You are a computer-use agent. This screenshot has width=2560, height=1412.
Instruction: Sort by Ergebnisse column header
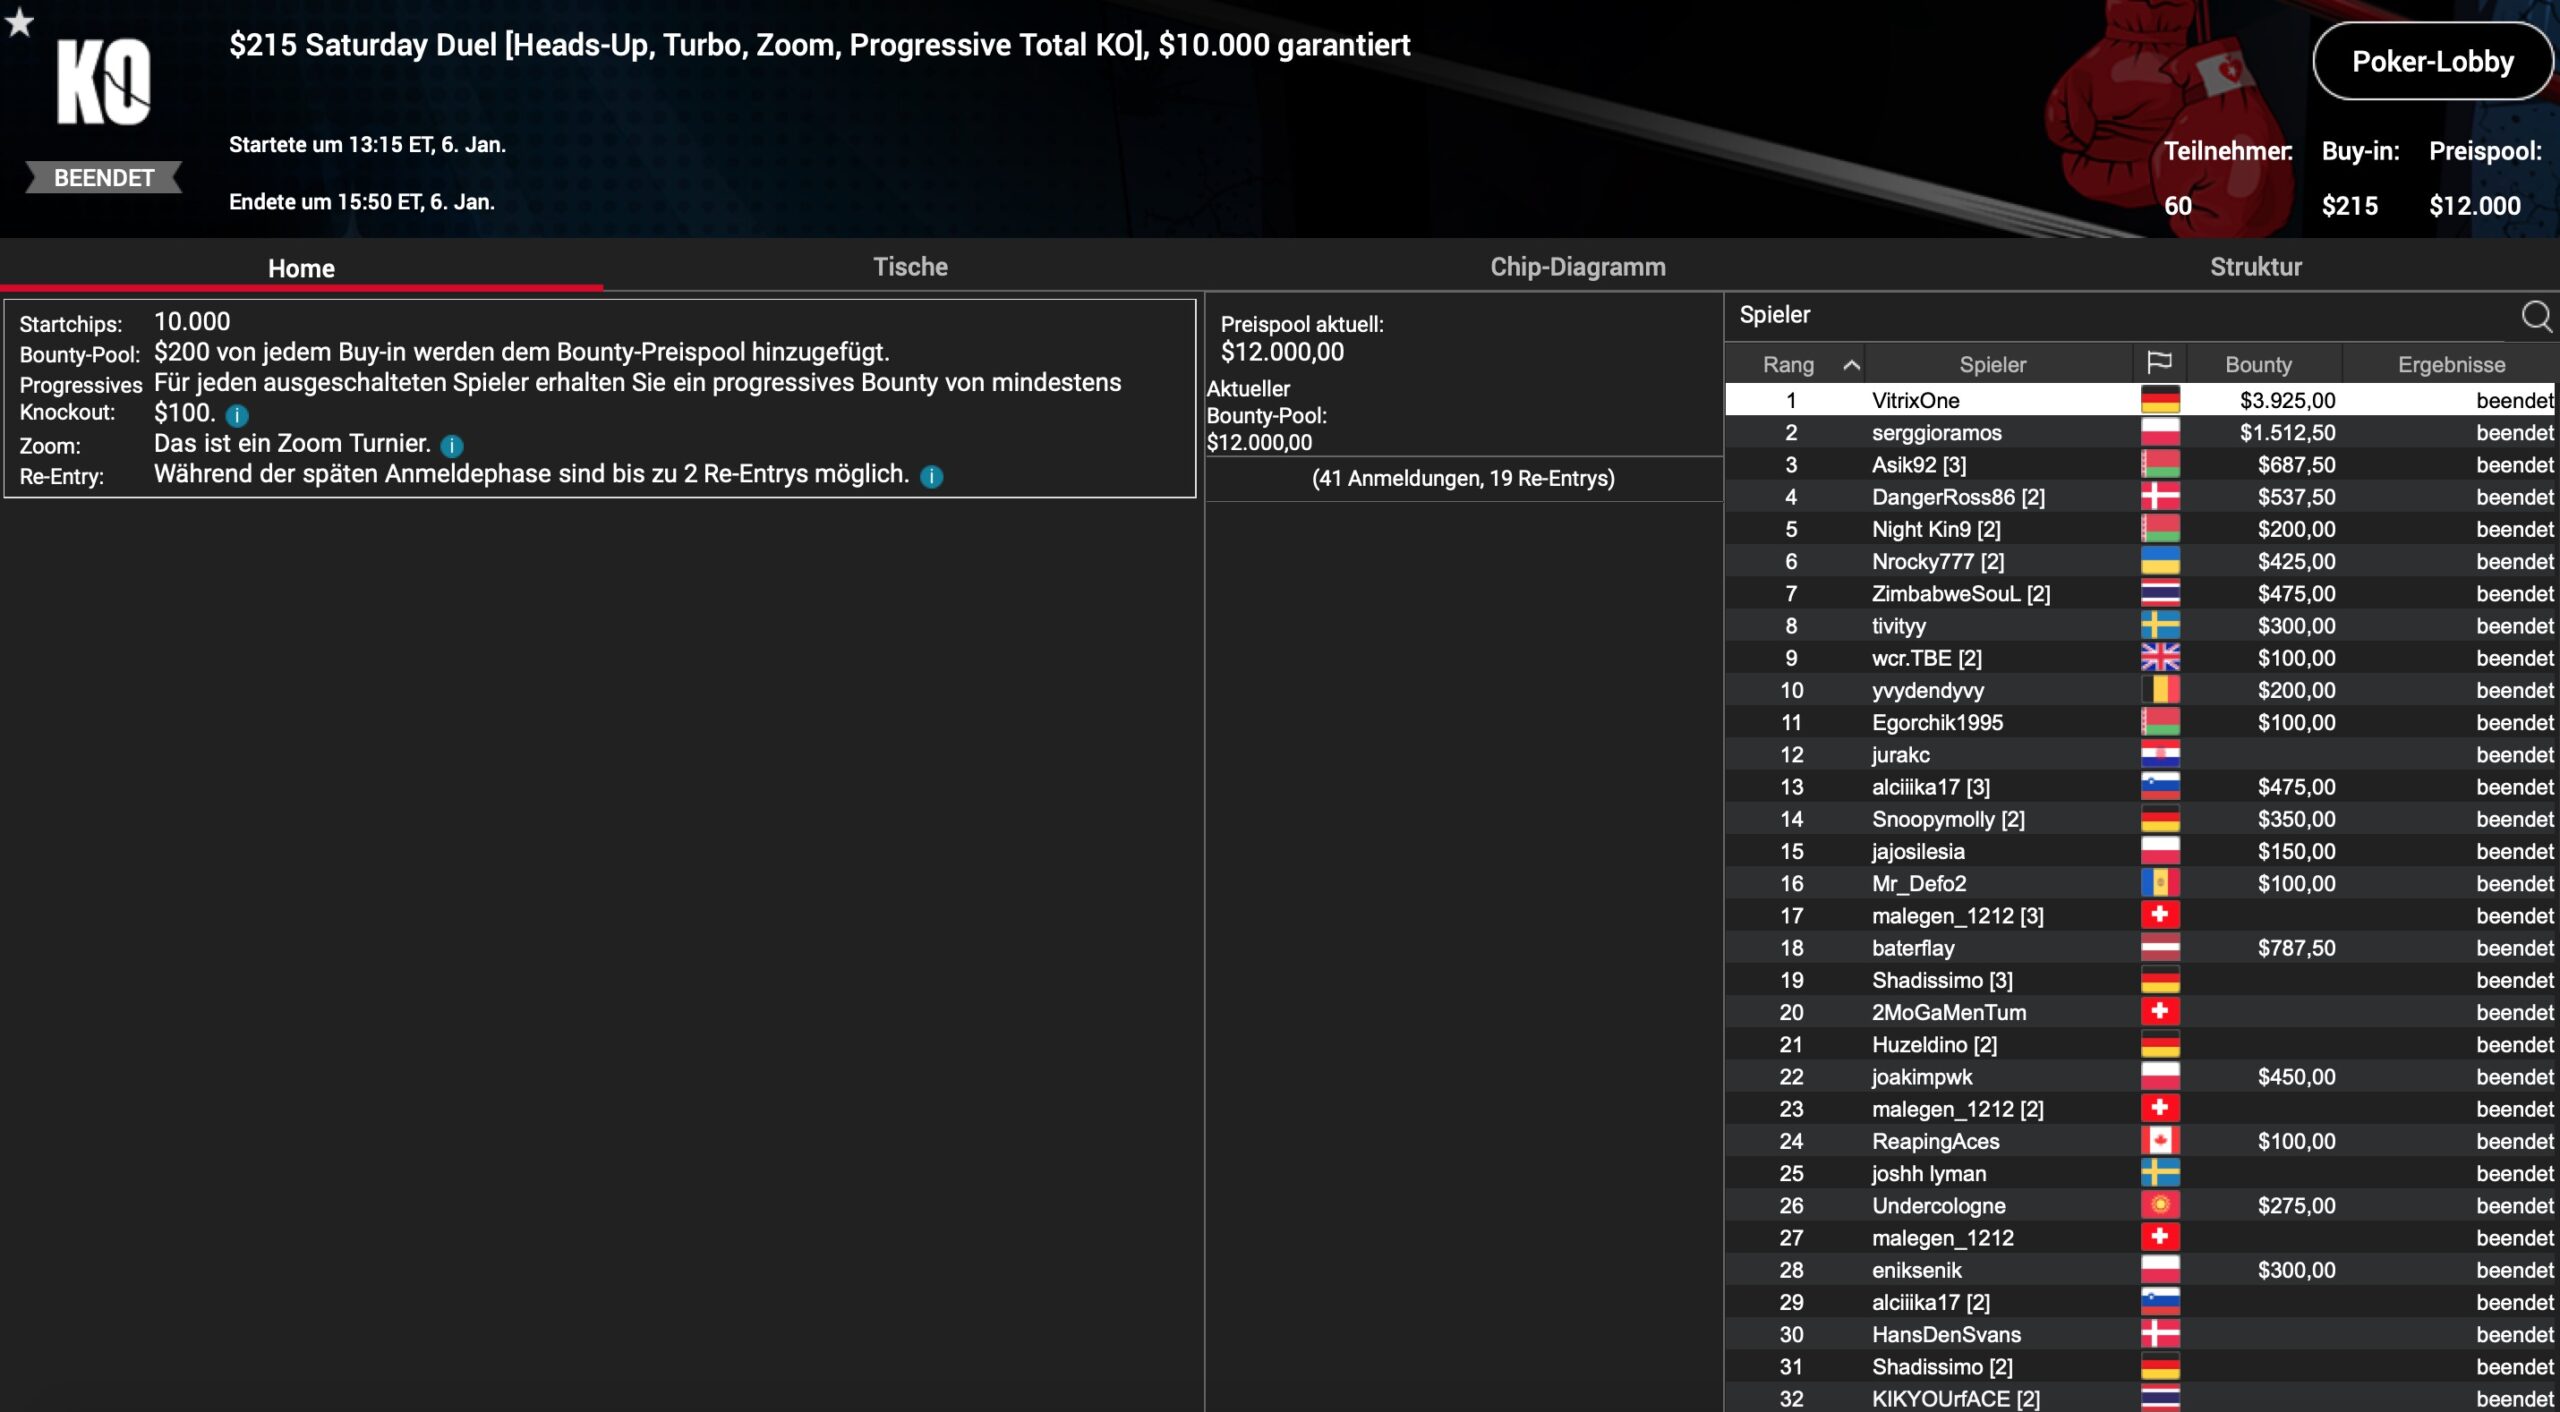[2450, 365]
